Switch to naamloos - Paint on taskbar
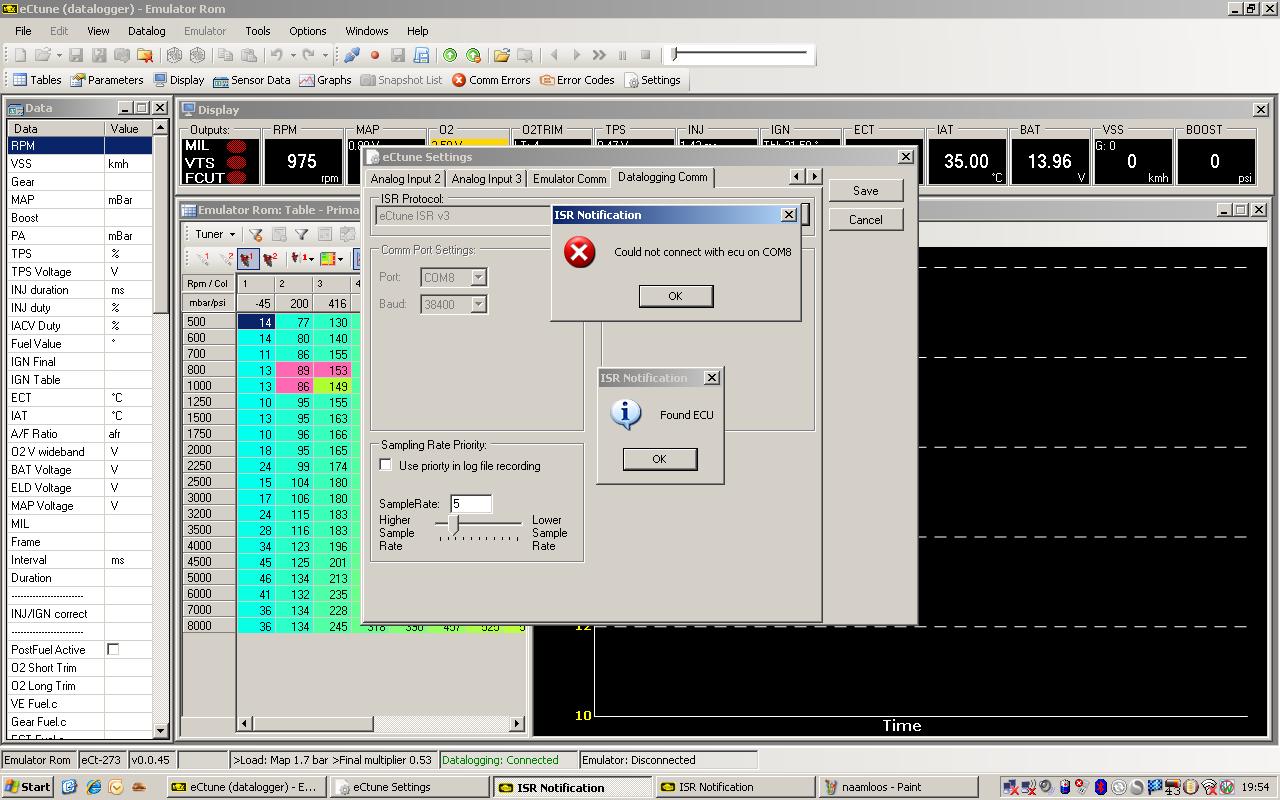 point(897,787)
